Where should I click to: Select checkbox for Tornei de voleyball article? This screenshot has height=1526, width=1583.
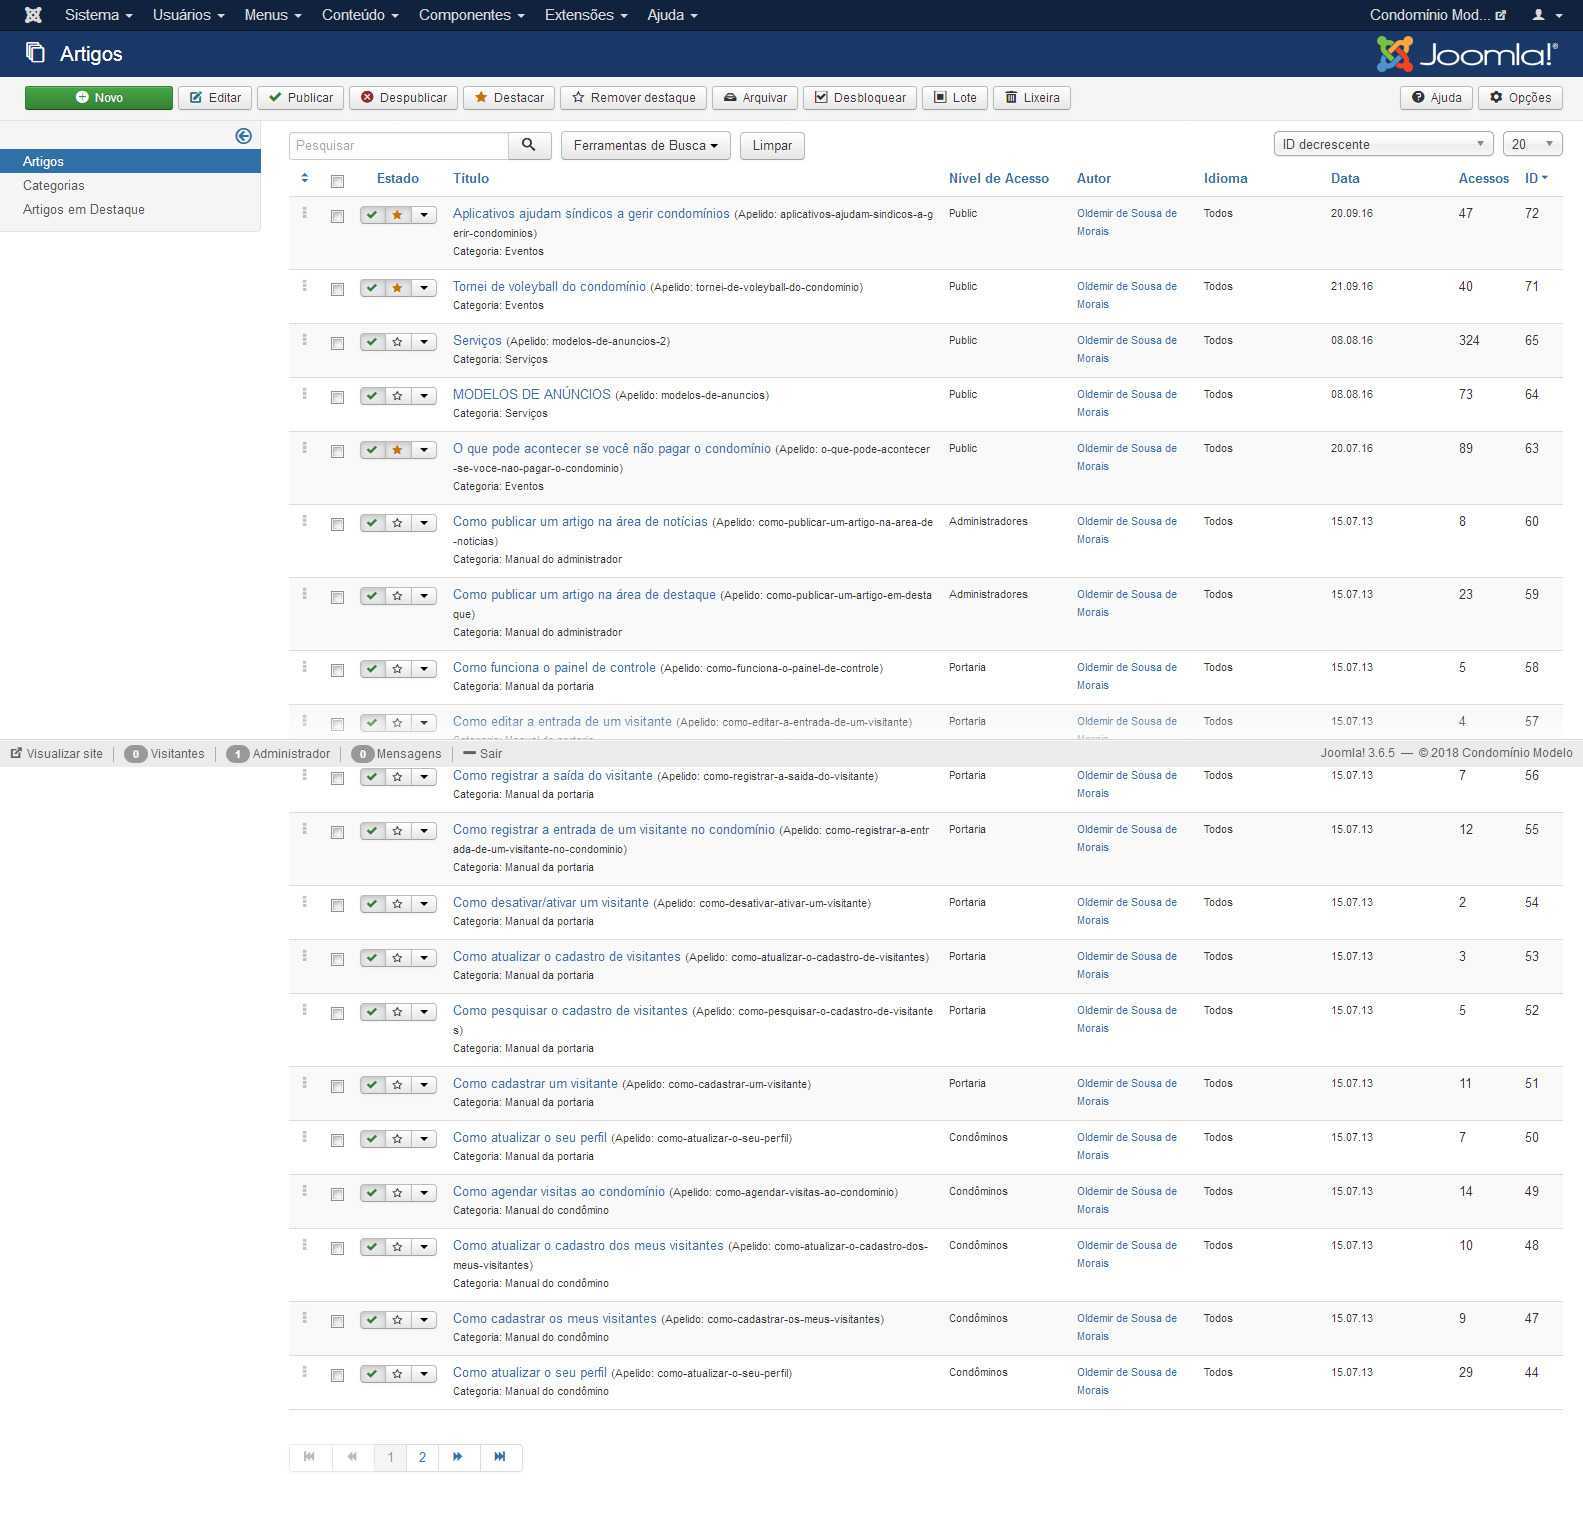click(x=337, y=289)
